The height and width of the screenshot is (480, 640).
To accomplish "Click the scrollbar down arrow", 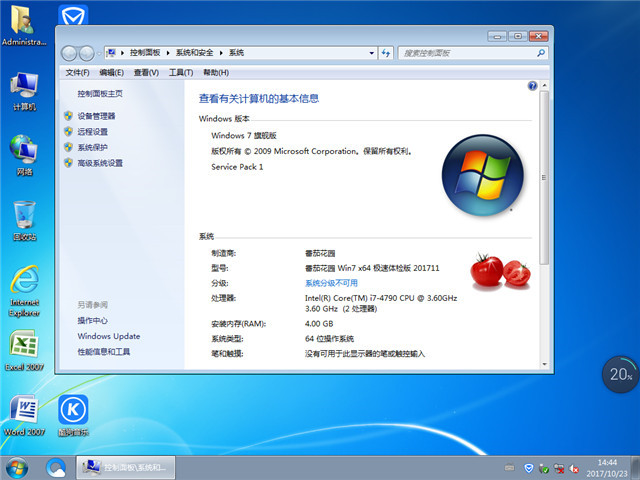I will click(544, 364).
